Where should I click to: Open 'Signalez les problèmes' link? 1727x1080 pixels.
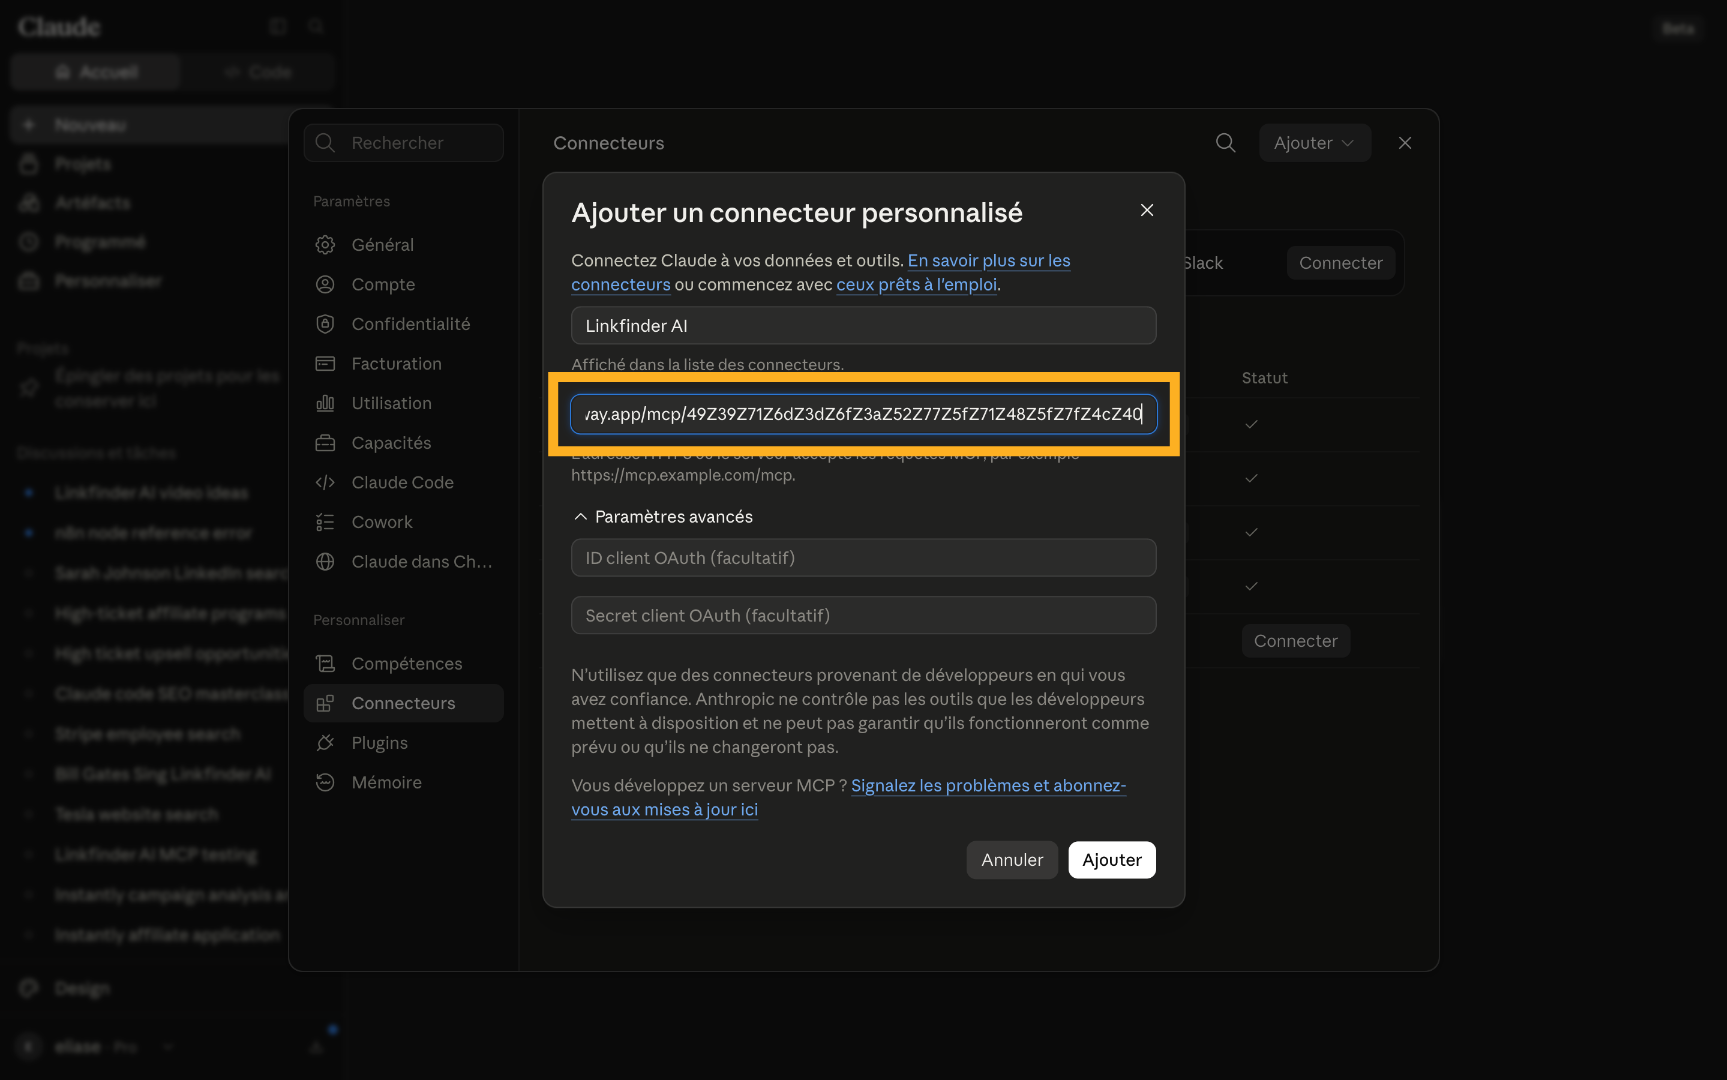tap(988, 786)
